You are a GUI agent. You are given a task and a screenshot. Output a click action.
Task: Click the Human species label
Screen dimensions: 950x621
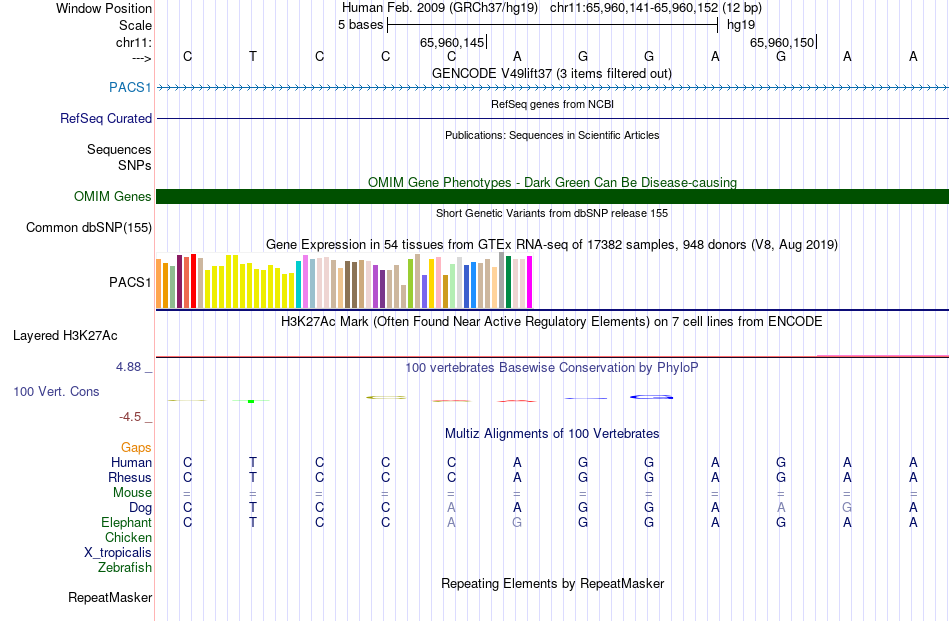coord(131,462)
